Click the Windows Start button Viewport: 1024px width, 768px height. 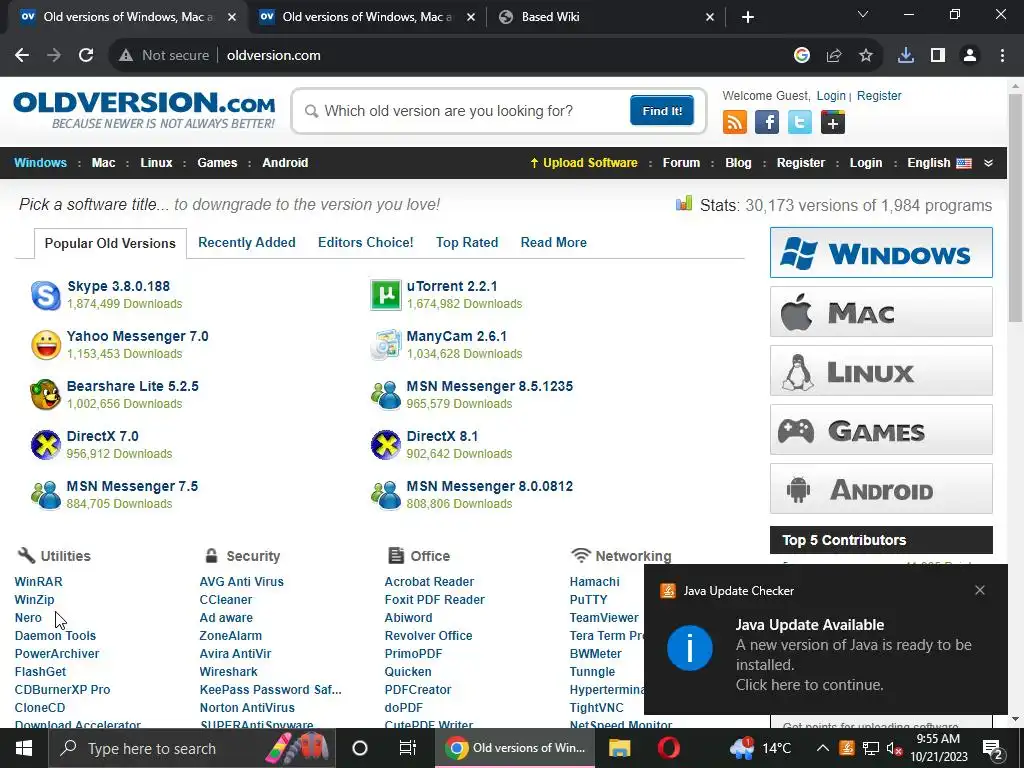tap(24, 748)
